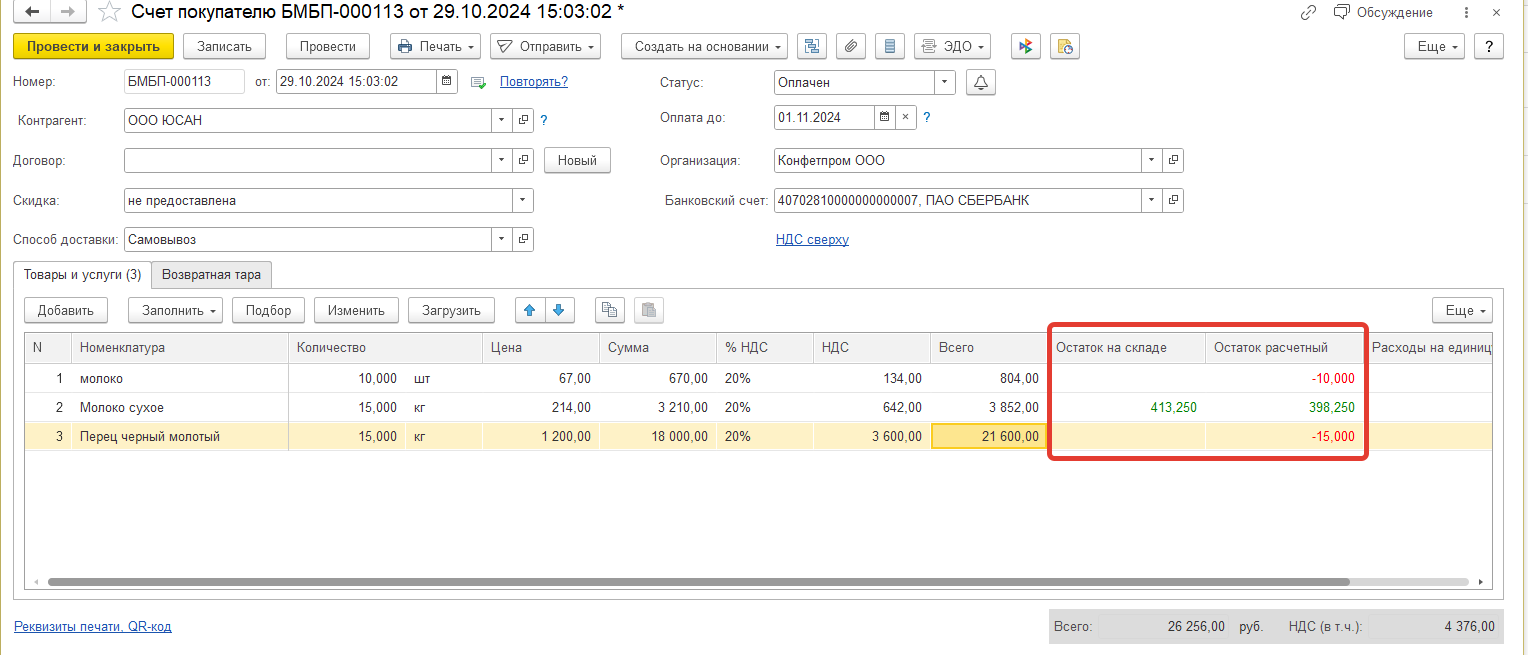Viewport: 1528px width, 655px height.
Task: Open the document structure (related documents) icon
Action: pyautogui.click(x=811, y=47)
